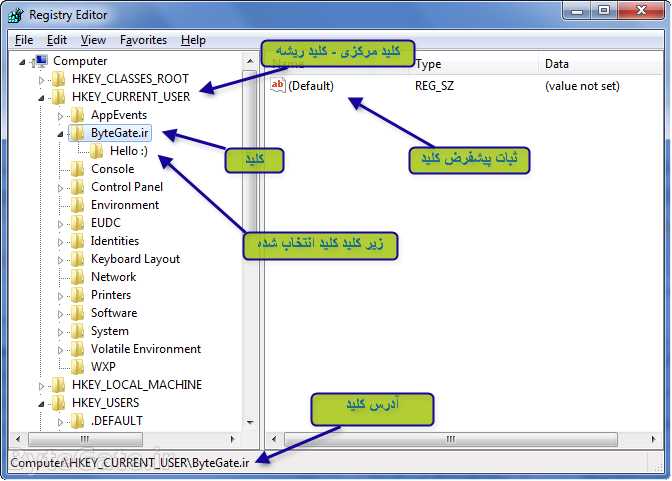This screenshot has width=672, height=481.
Task: Click the Console folder icon
Action: pyautogui.click(x=77, y=169)
